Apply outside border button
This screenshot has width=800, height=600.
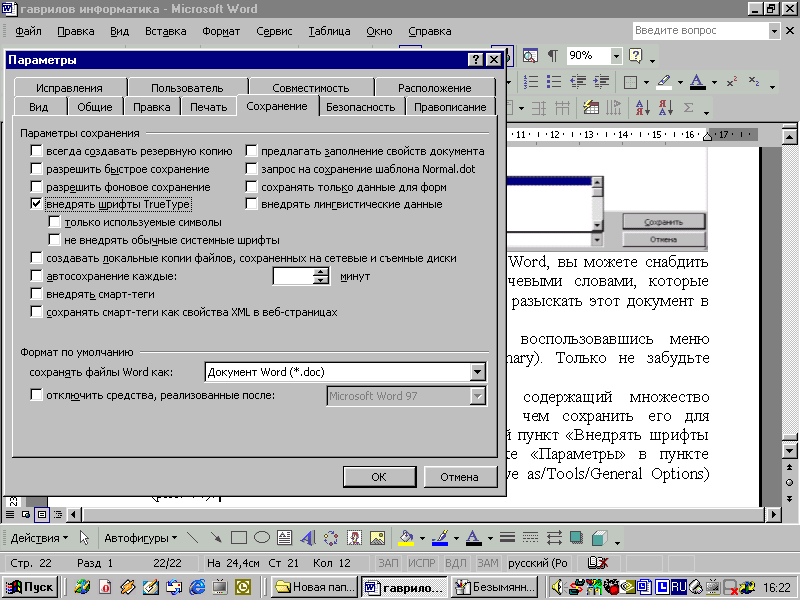coord(631,82)
